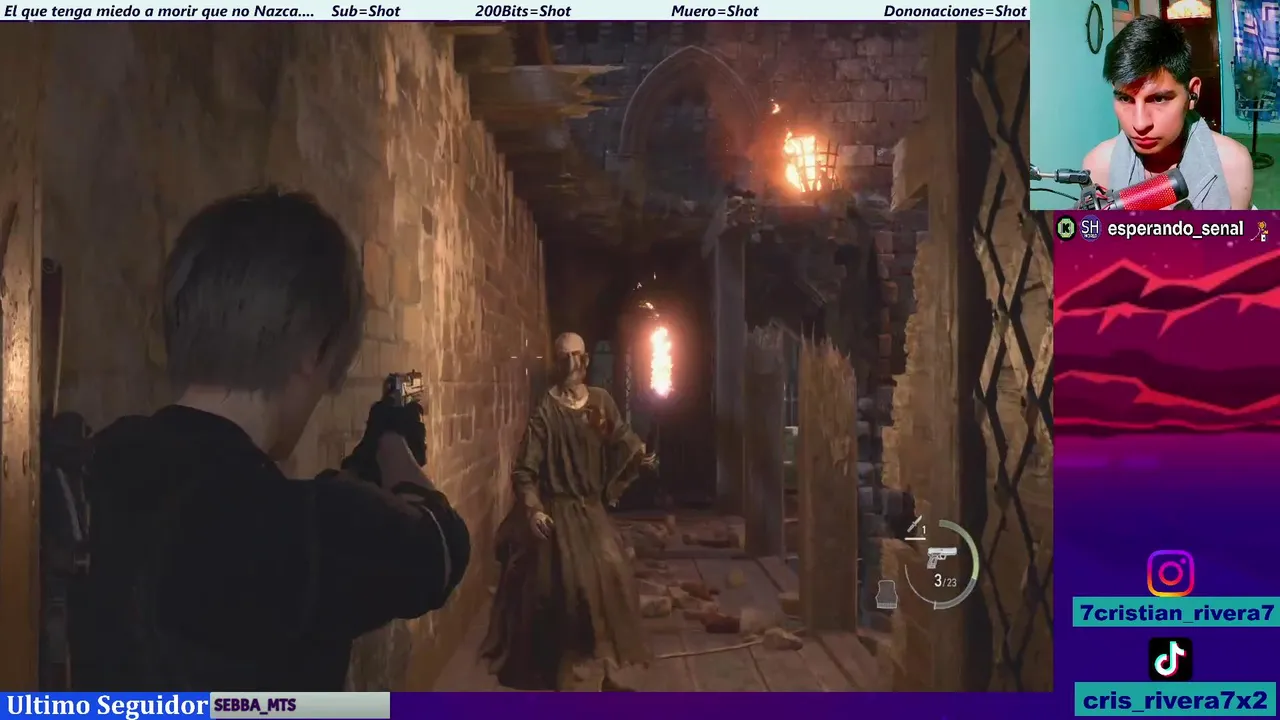This screenshot has height=720, width=1280.
Task: Click the 'Muero=Shot' banner text
Action: pos(715,11)
